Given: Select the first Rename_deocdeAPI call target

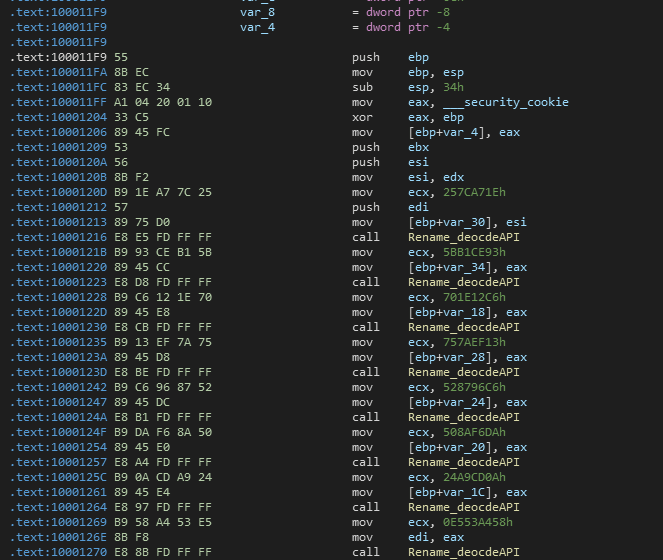Looking at the screenshot, I should click(x=463, y=237).
